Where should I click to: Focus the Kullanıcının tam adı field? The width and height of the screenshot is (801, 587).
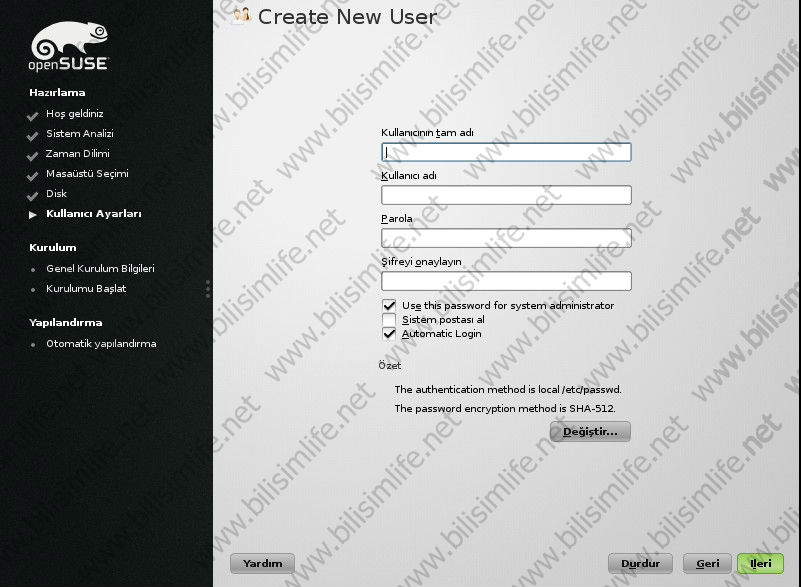tap(506, 152)
